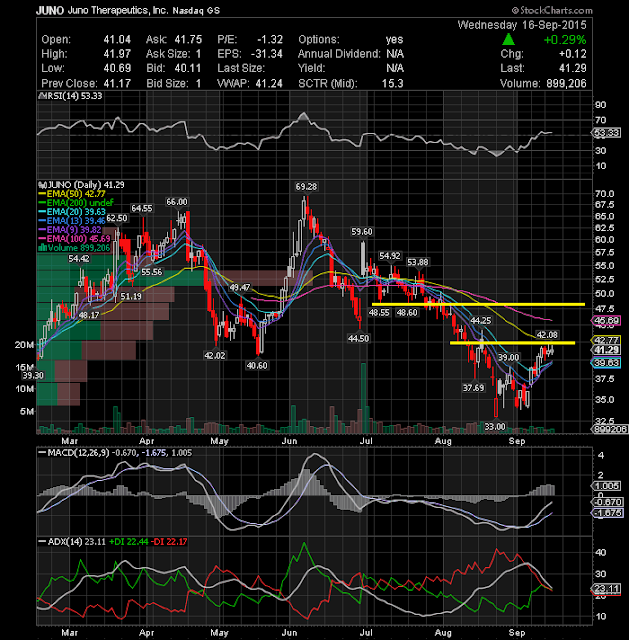Select the High price value 41.97
Screen dimensions: 629x640
[117, 54]
